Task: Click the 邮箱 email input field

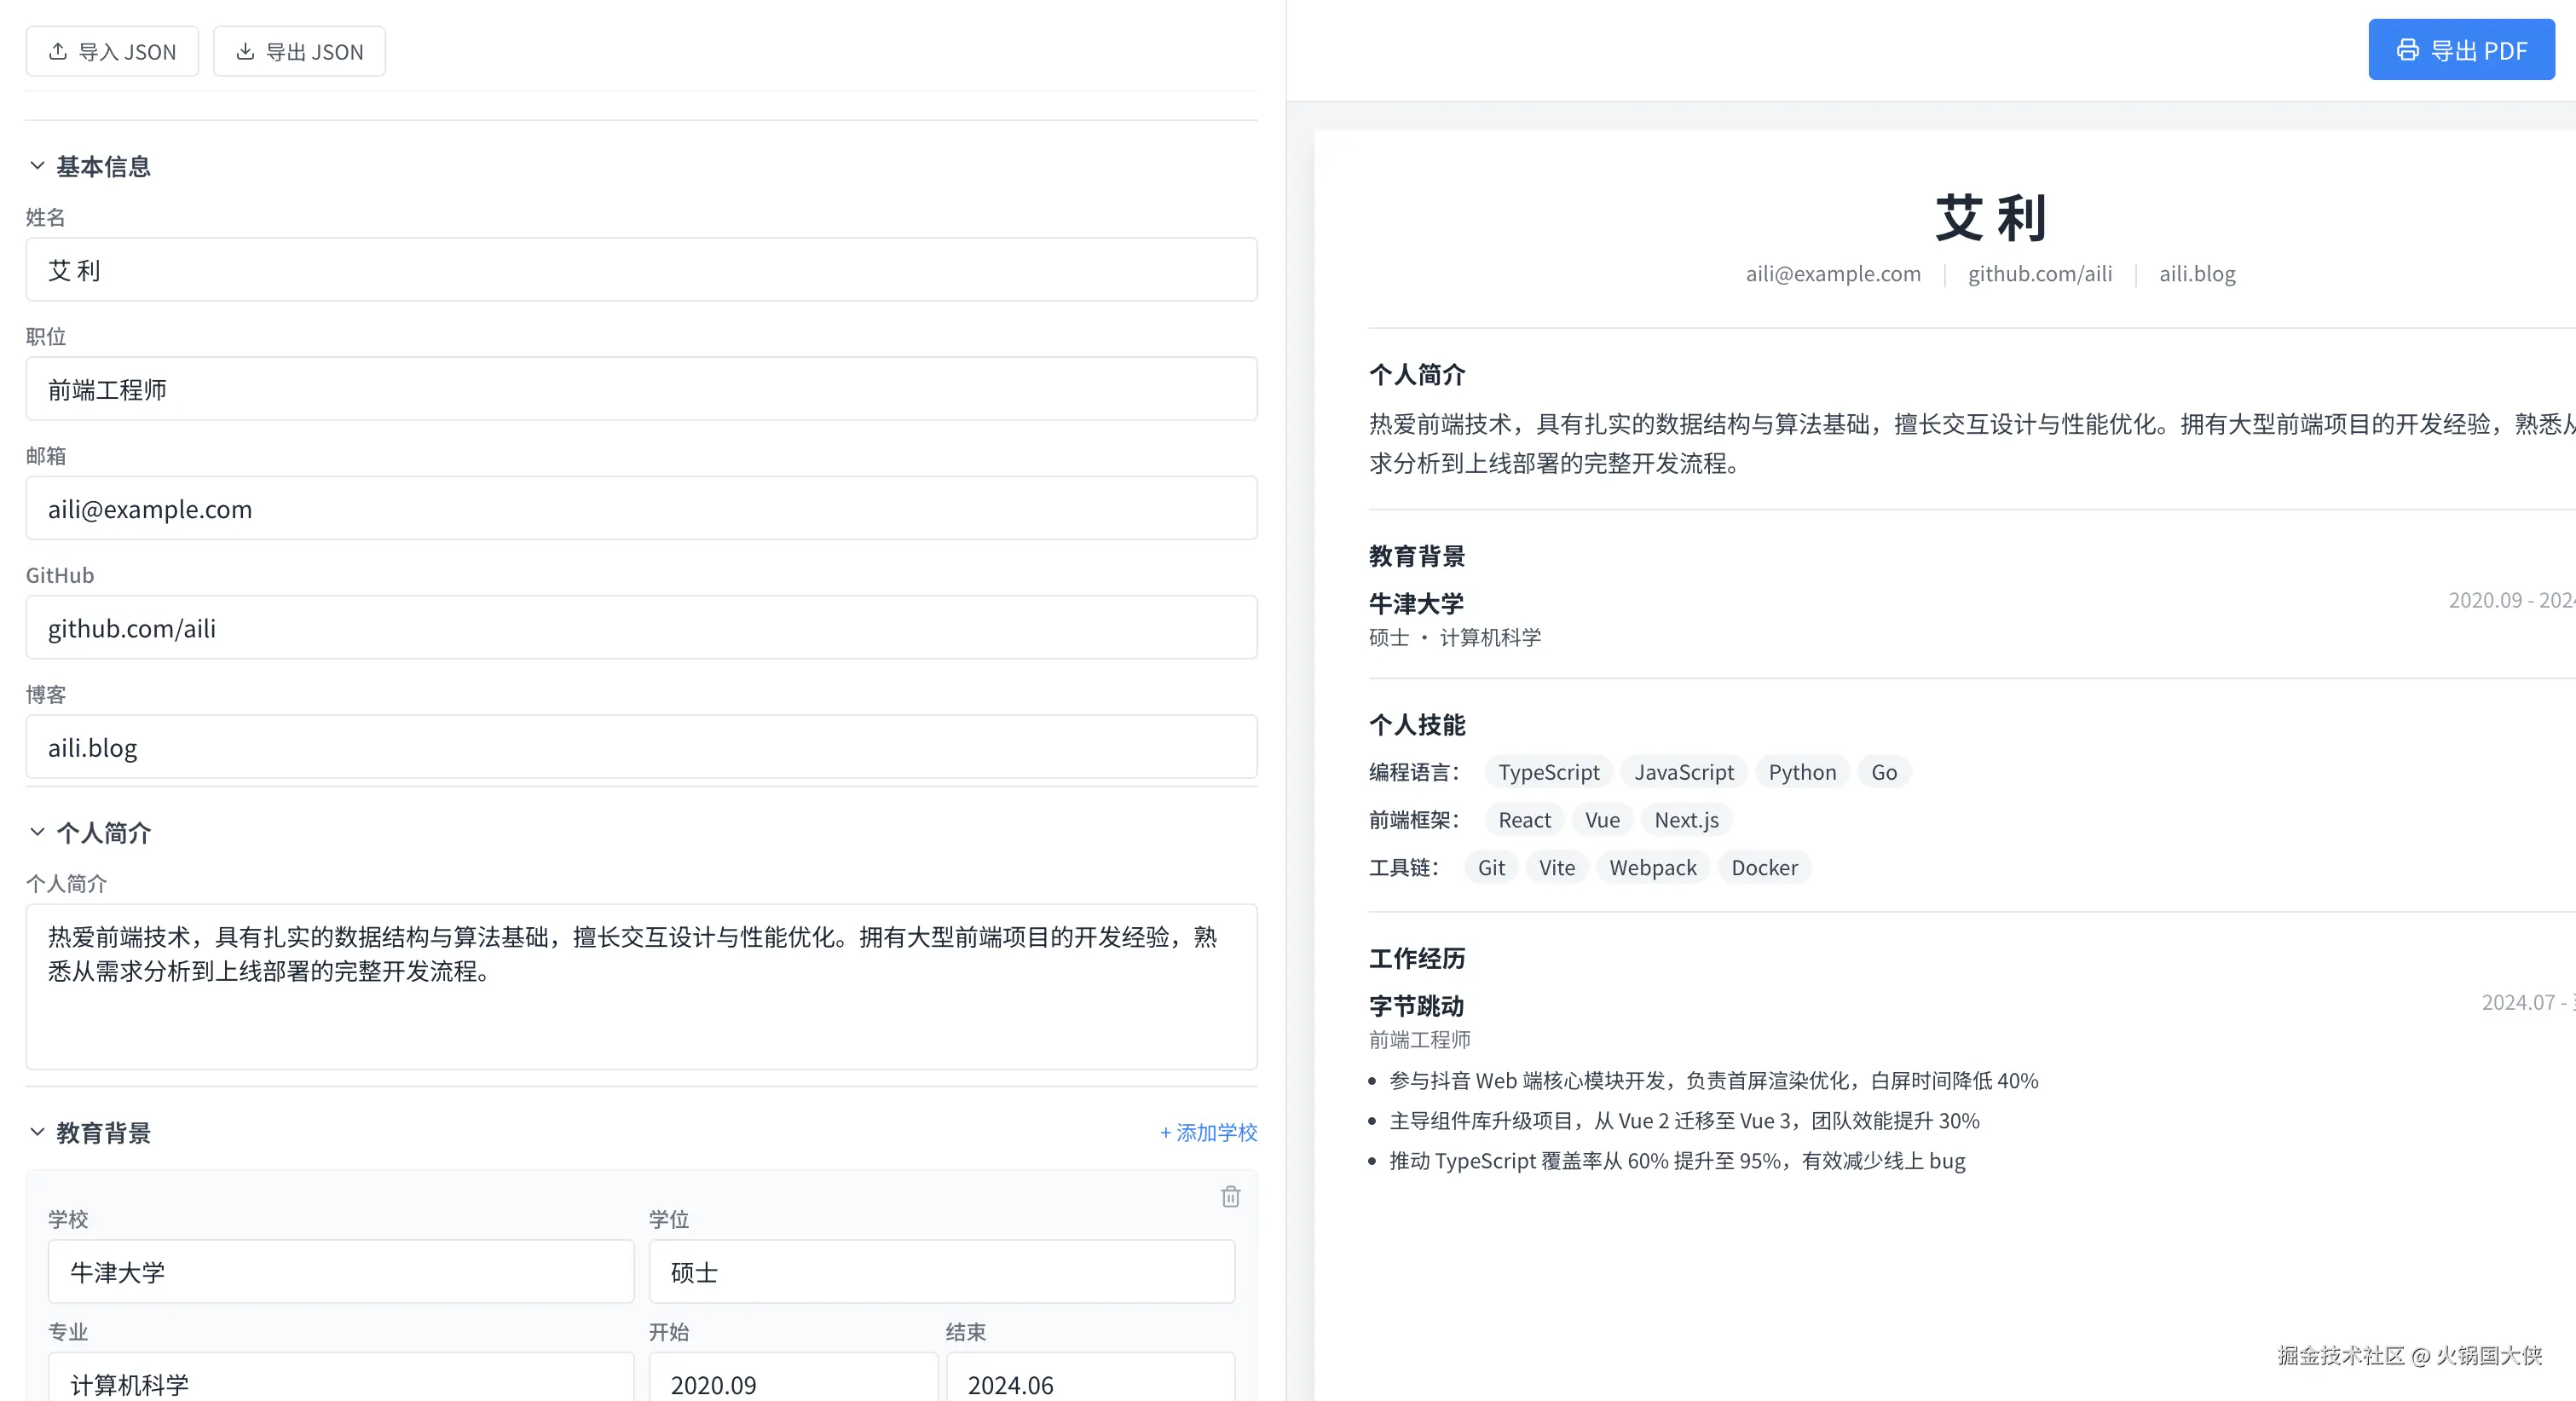Action: 640,508
